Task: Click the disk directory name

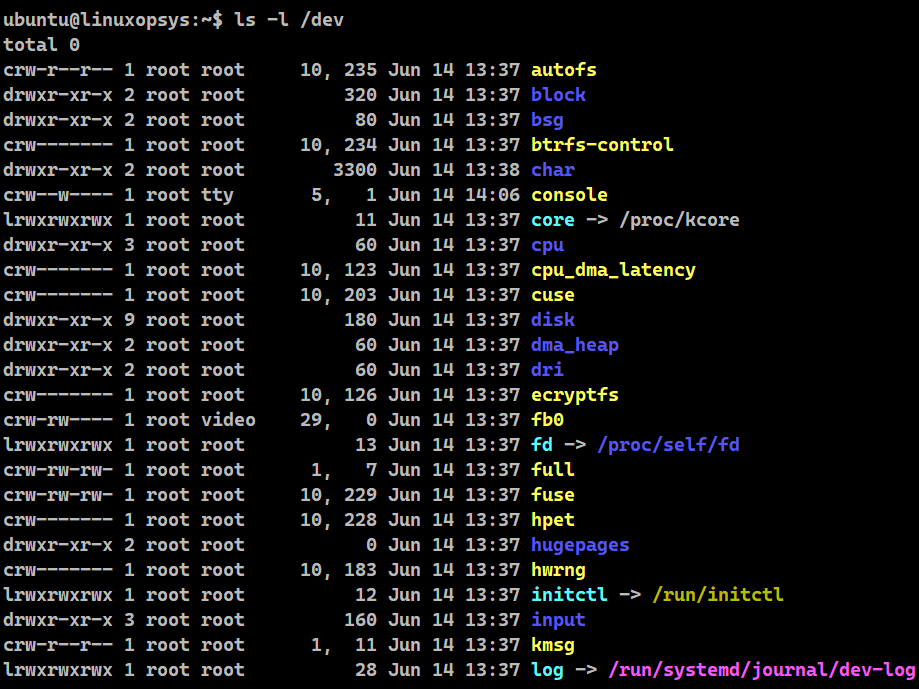Action: [552, 319]
